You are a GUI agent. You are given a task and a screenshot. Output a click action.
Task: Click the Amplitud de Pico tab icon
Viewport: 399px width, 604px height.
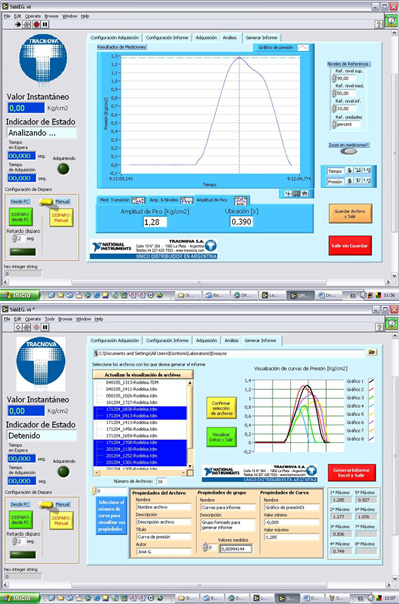[241, 200]
